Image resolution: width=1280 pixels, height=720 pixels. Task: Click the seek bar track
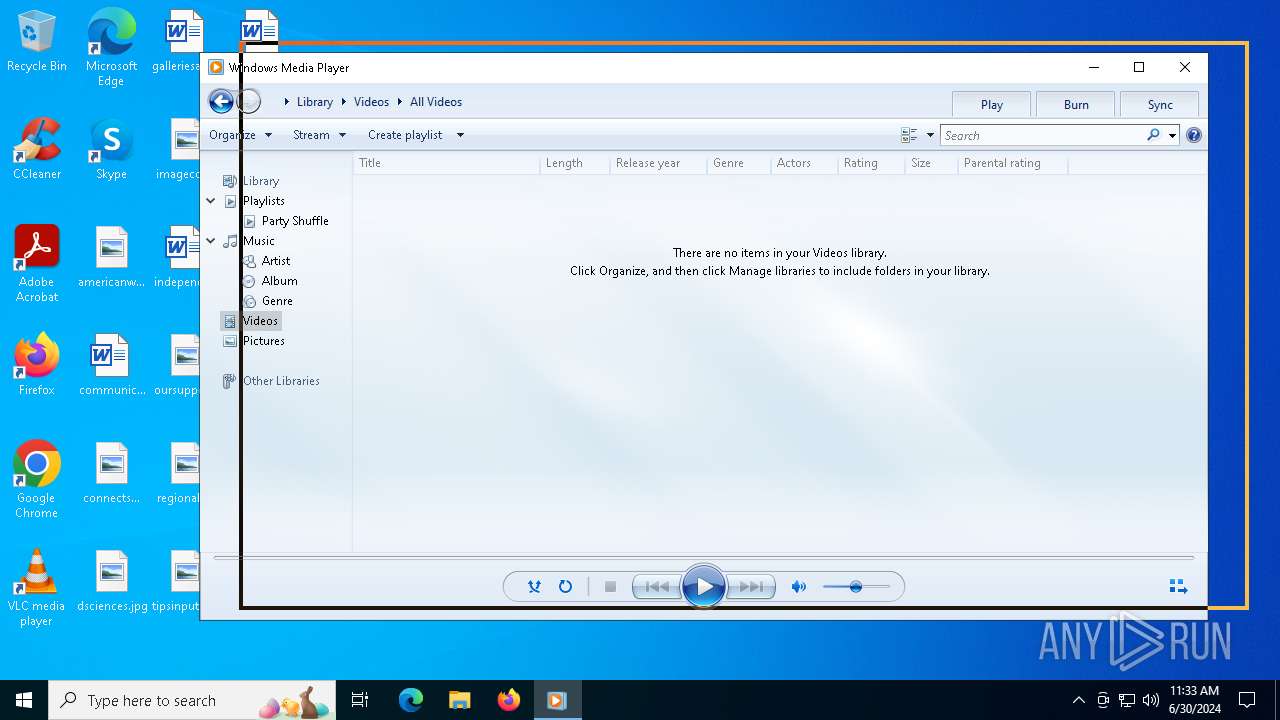pyautogui.click(x=704, y=557)
